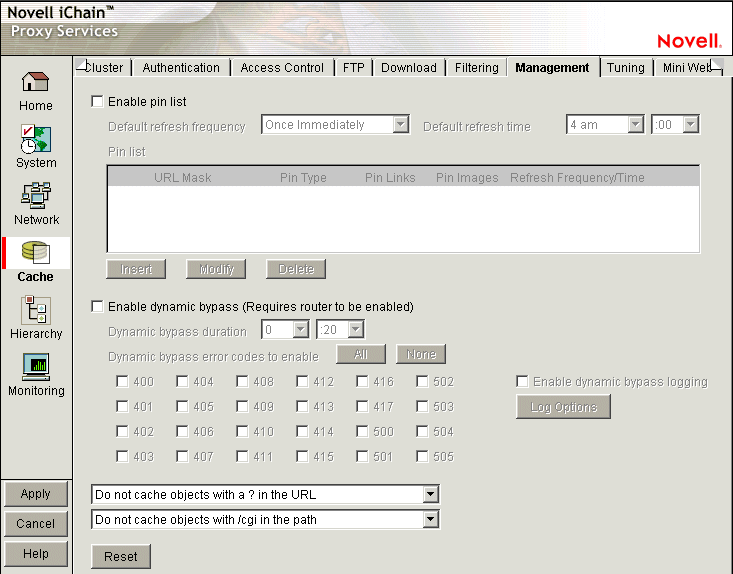The height and width of the screenshot is (574, 733).
Task: Toggle Enable dynamic bypass checkbox
Action: [x=97, y=307]
